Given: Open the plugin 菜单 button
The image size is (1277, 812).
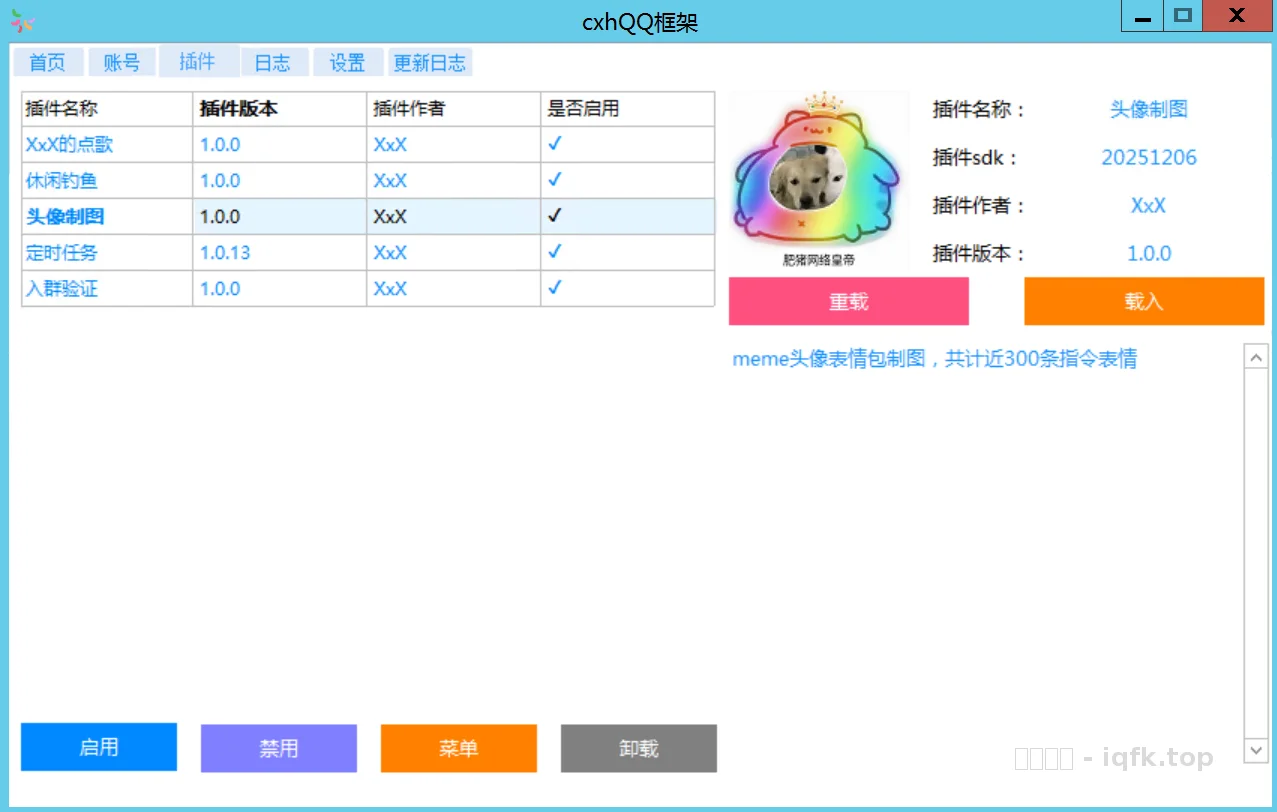Looking at the screenshot, I should point(458,748).
